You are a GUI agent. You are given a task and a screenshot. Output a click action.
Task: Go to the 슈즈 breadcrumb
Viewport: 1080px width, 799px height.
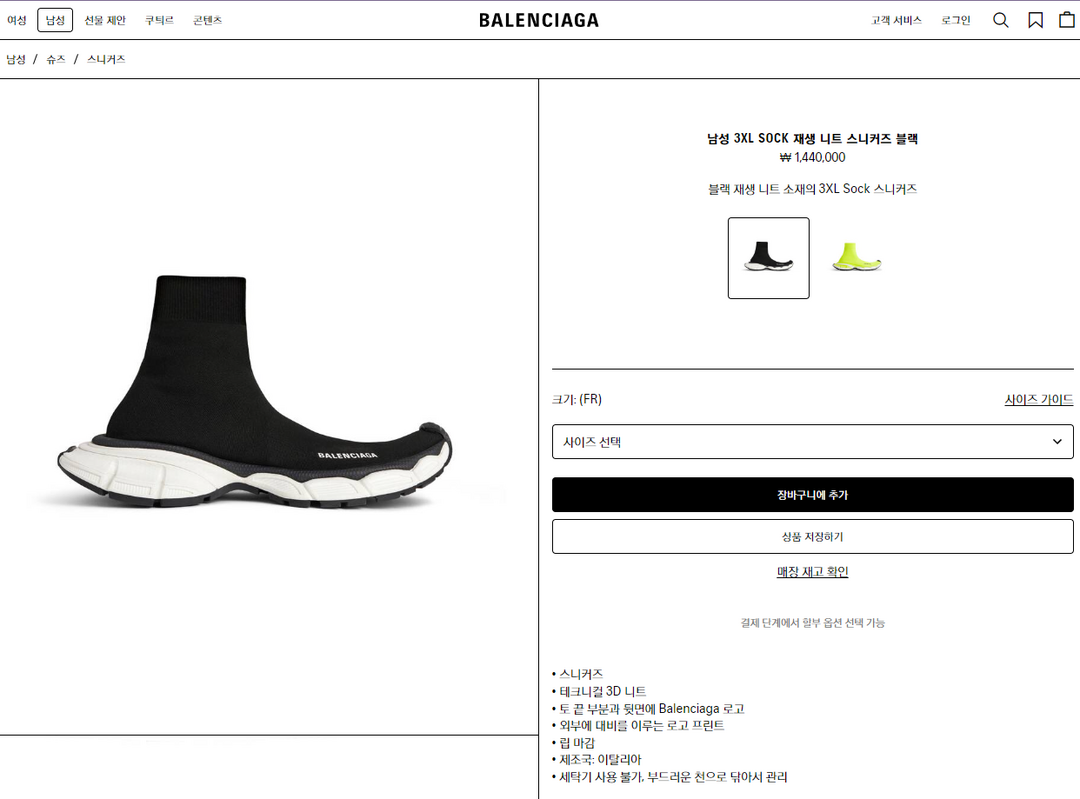(x=56, y=59)
